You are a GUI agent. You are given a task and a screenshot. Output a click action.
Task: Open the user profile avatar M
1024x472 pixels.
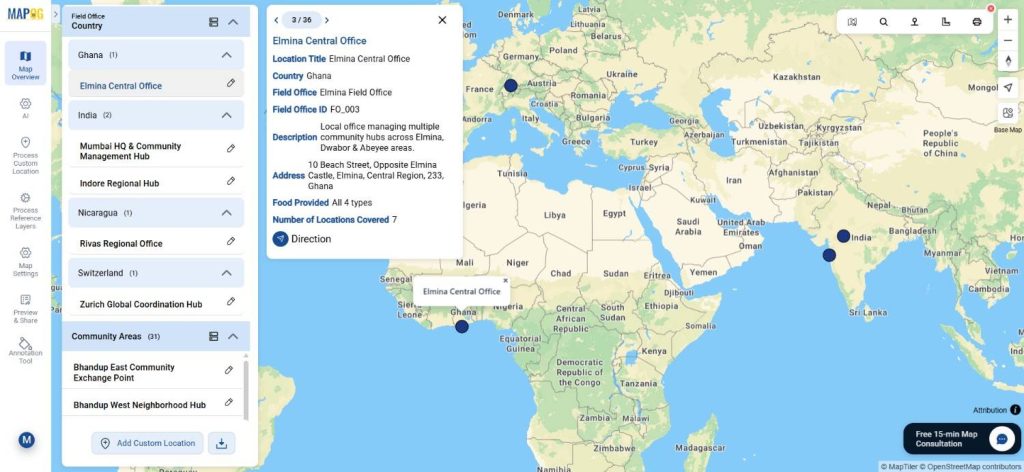27,440
